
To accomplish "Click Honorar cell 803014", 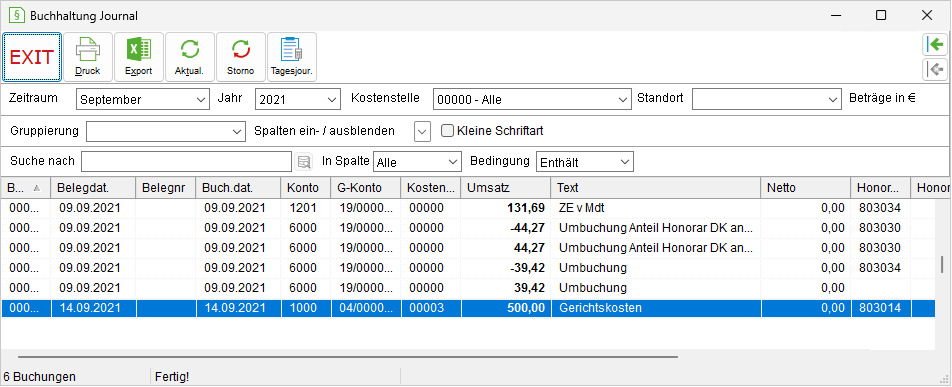I will click(880, 308).
